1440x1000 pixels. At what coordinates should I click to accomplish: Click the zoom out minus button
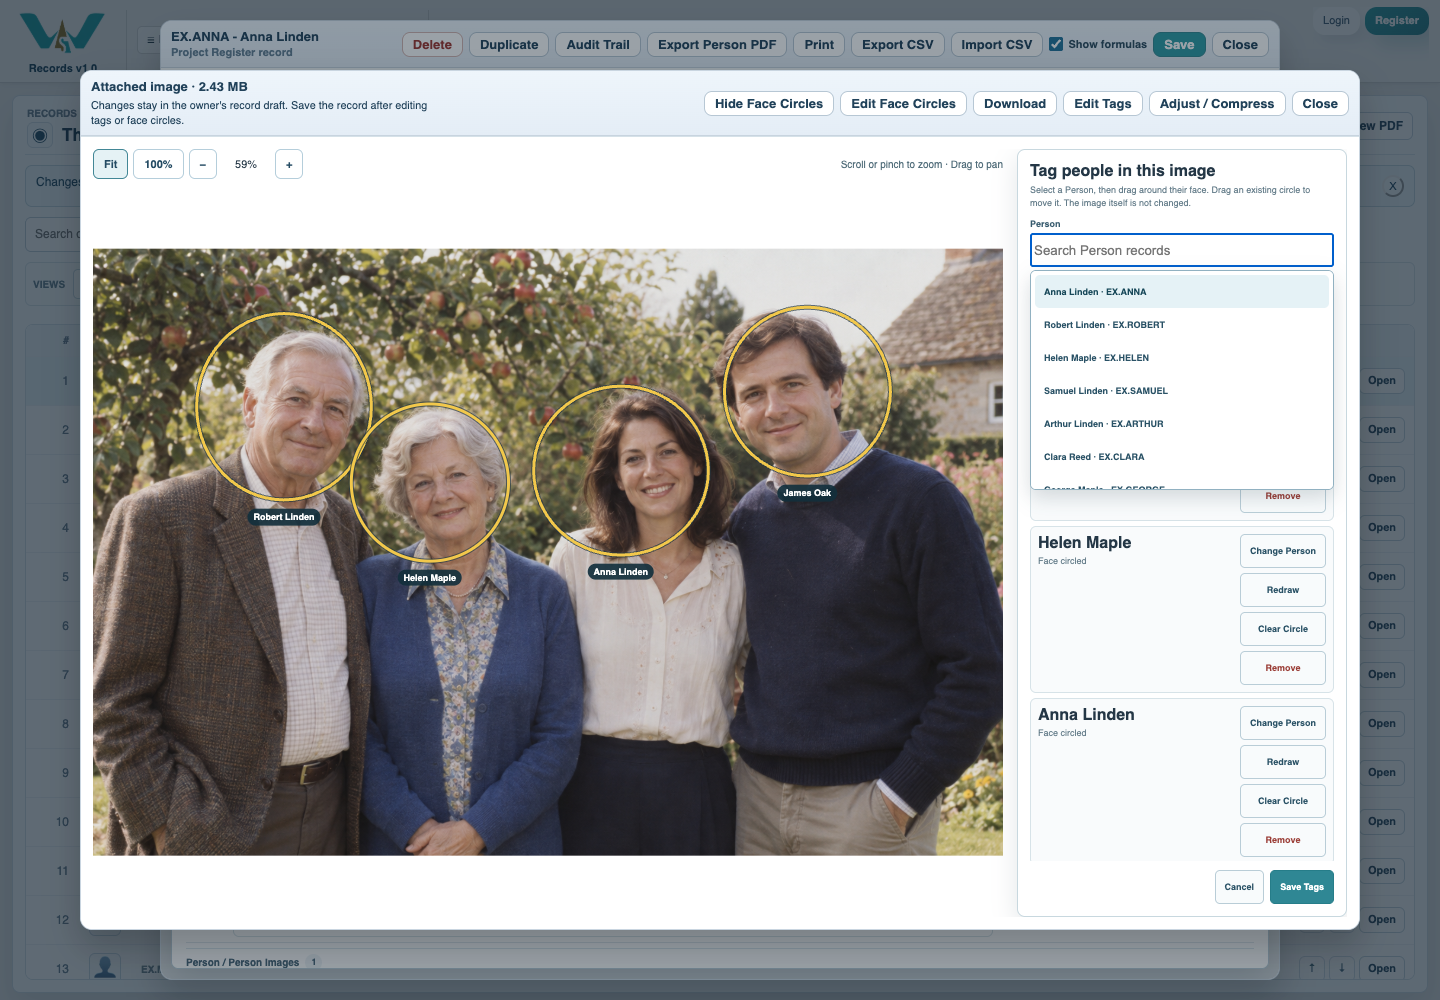(203, 164)
